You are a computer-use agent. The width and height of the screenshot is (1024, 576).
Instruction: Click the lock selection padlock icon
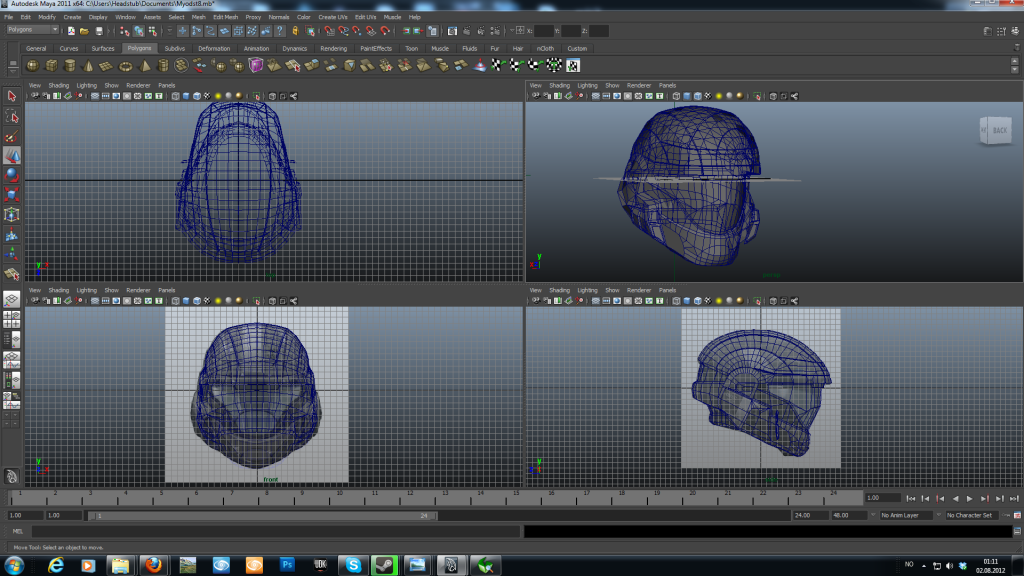295,31
